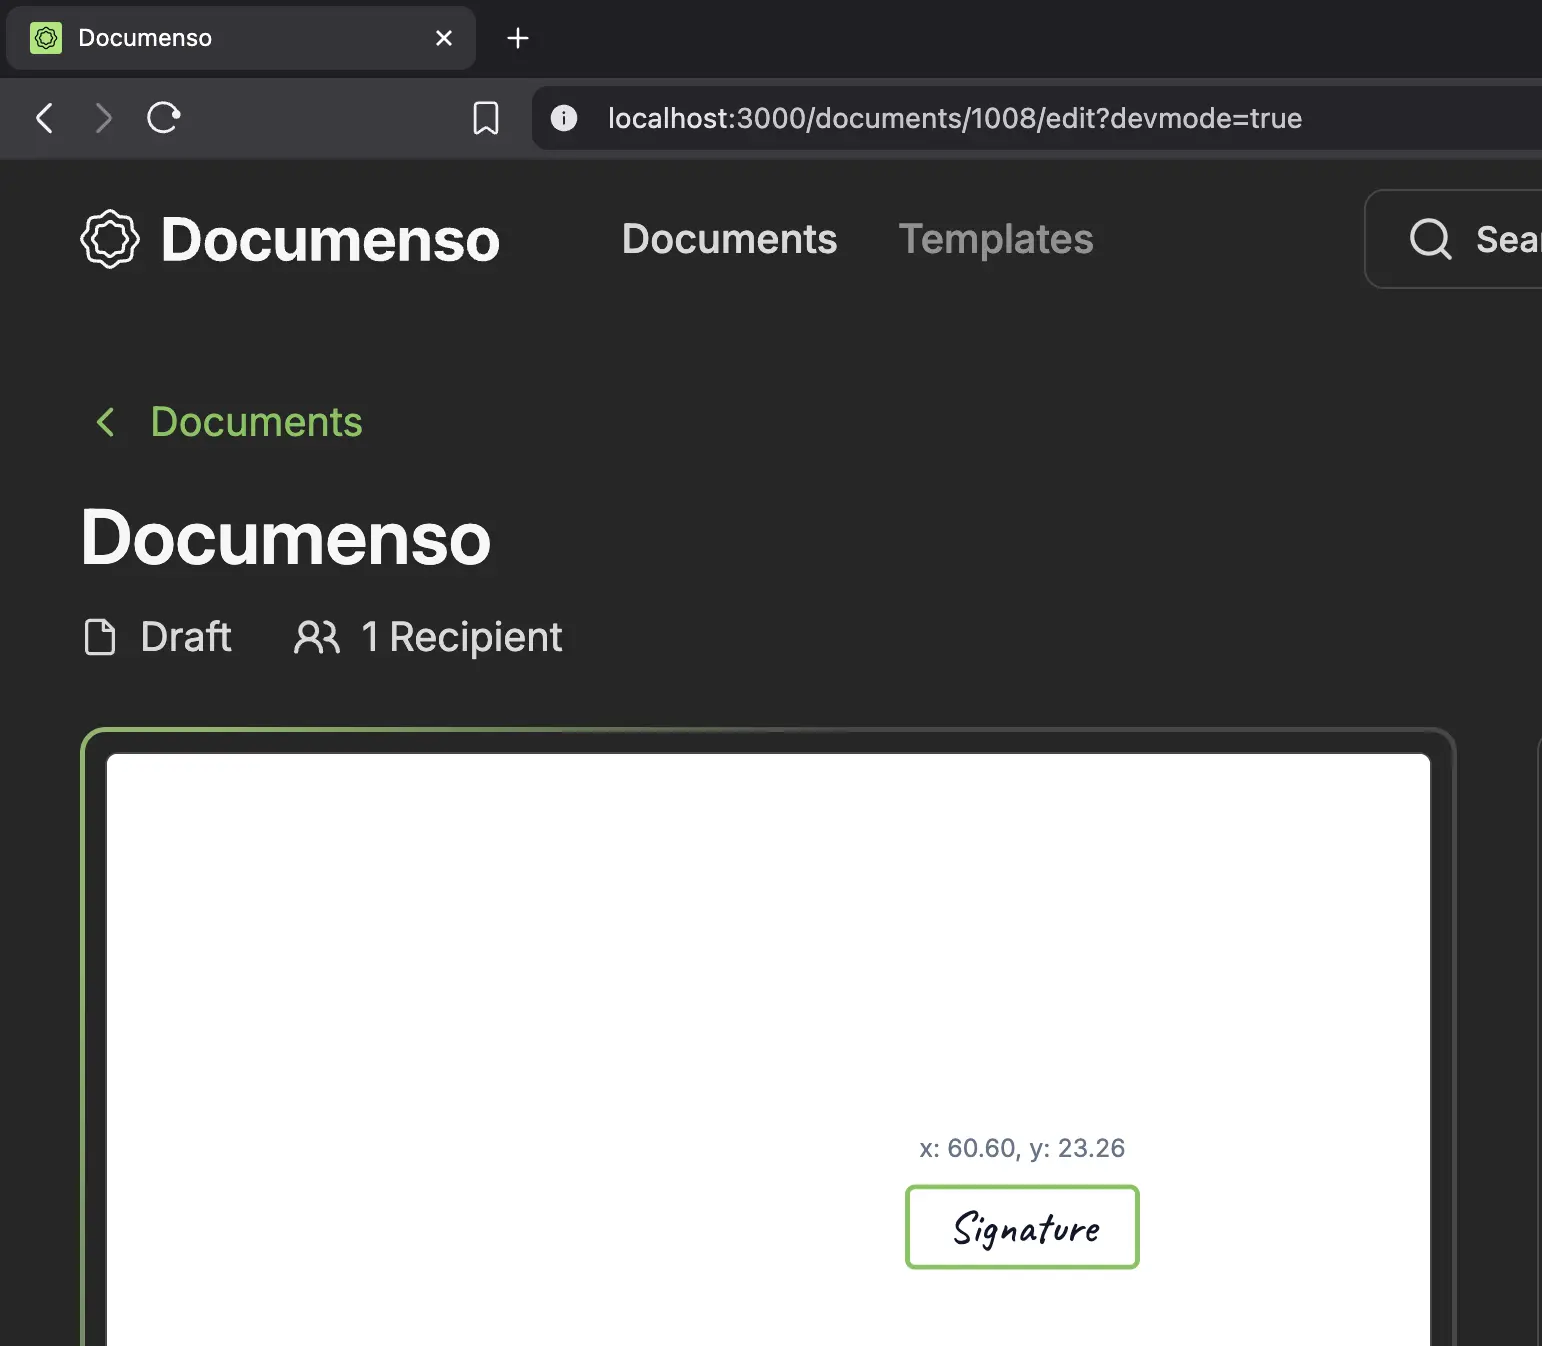Focus the localhost URL address bar
Image resolution: width=1542 pixels, height=1346 pixels.
point(955,118)
